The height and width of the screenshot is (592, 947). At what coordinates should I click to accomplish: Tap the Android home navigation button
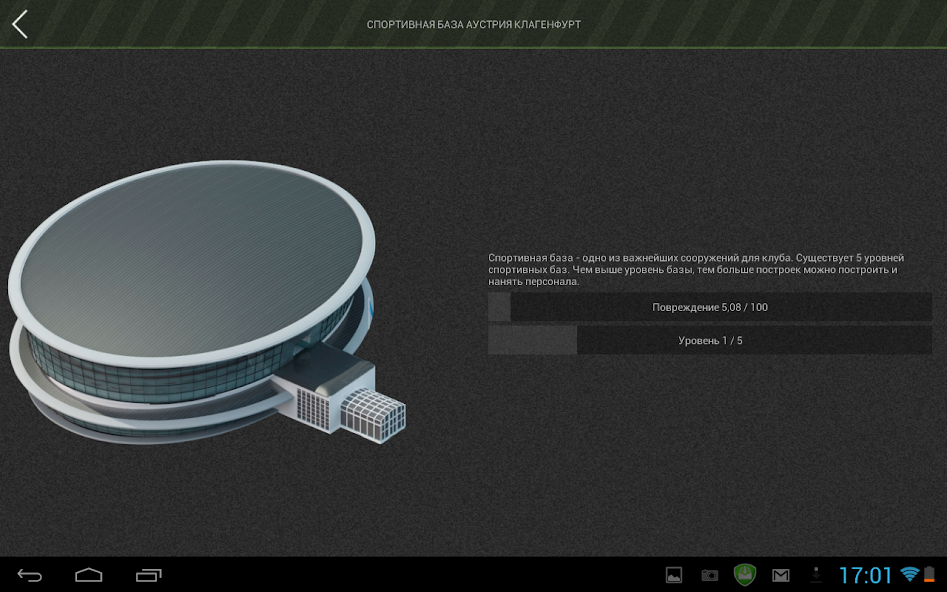click(x=89, y=575)
